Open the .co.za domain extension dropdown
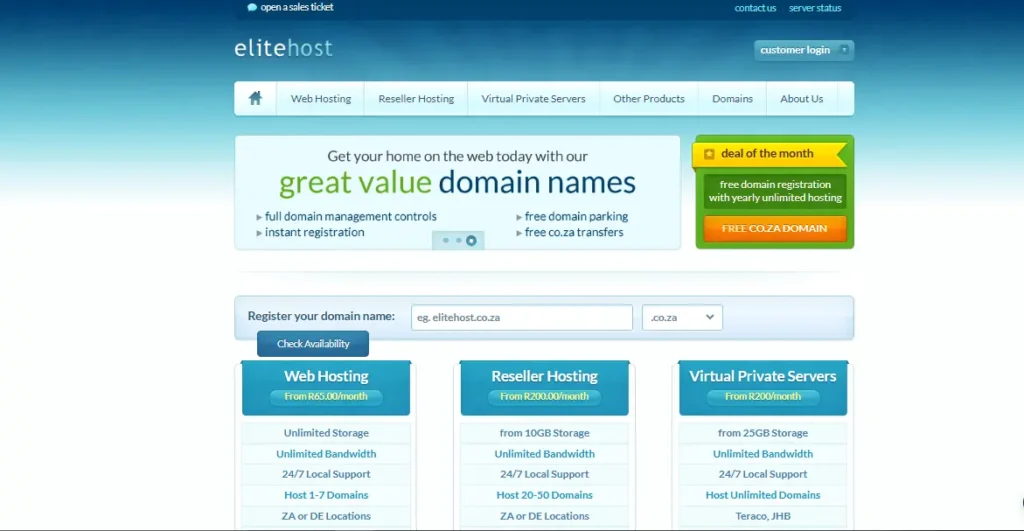Viewport: 1024px width, 531px height. tap(682, 317)
